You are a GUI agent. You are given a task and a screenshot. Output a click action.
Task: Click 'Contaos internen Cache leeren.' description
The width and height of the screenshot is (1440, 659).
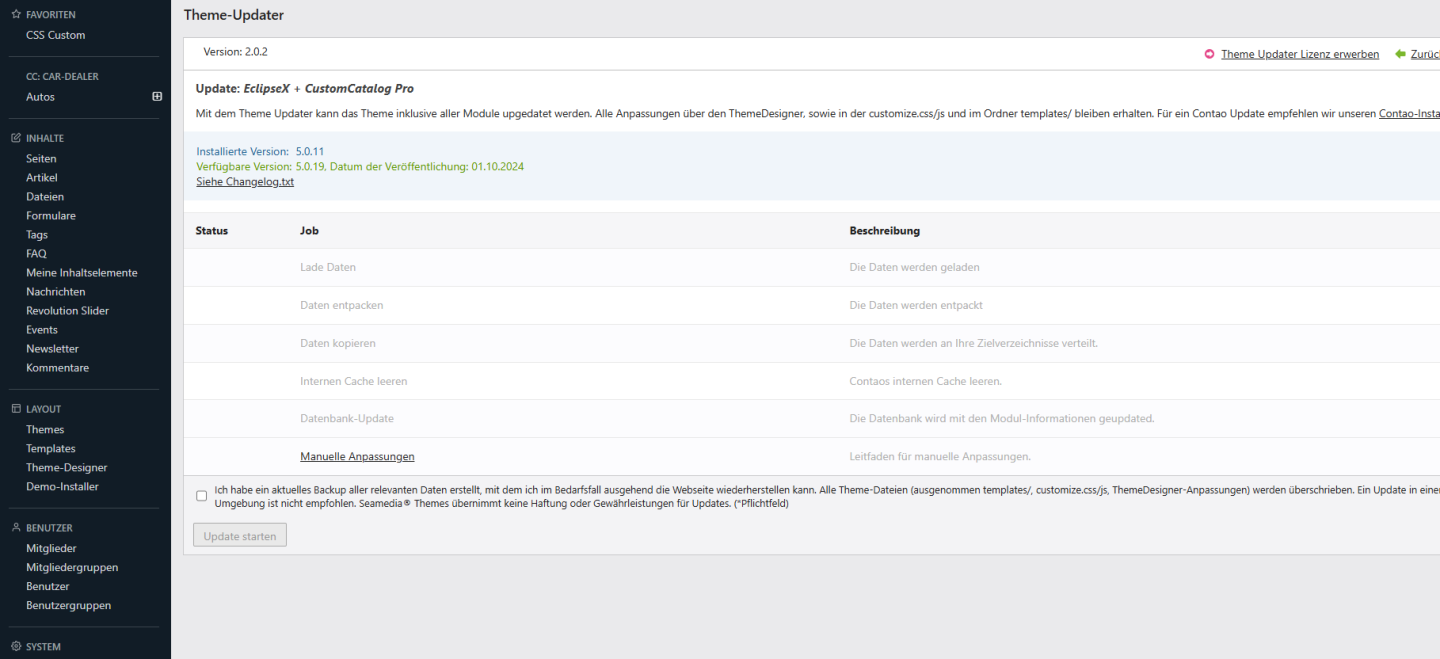tap(926, 381)
